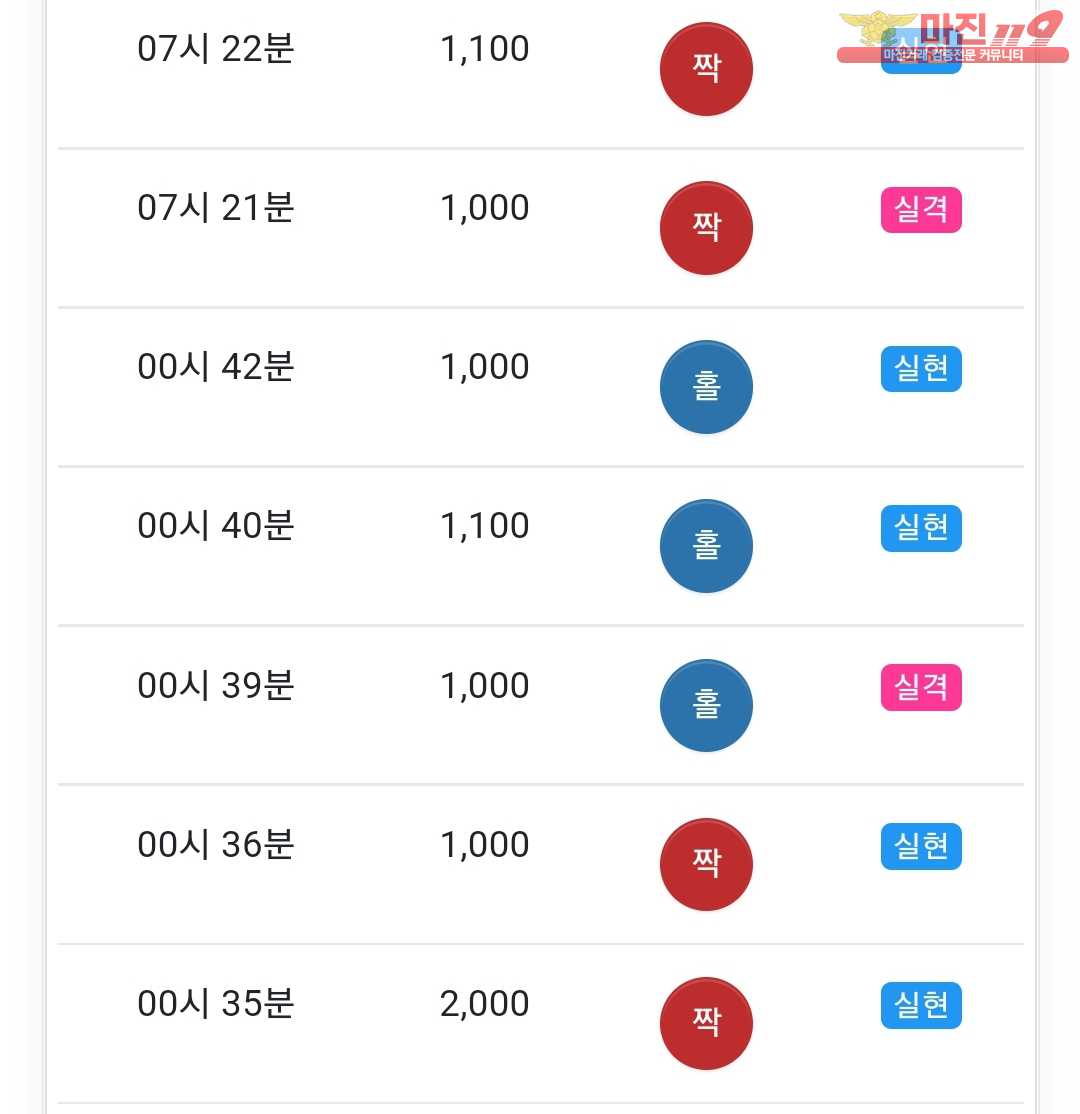Tap the 실현 badge in 00시 40분 row
Image resolution: width=1080 pixels, height=1114 pixels.
point(921,528)
